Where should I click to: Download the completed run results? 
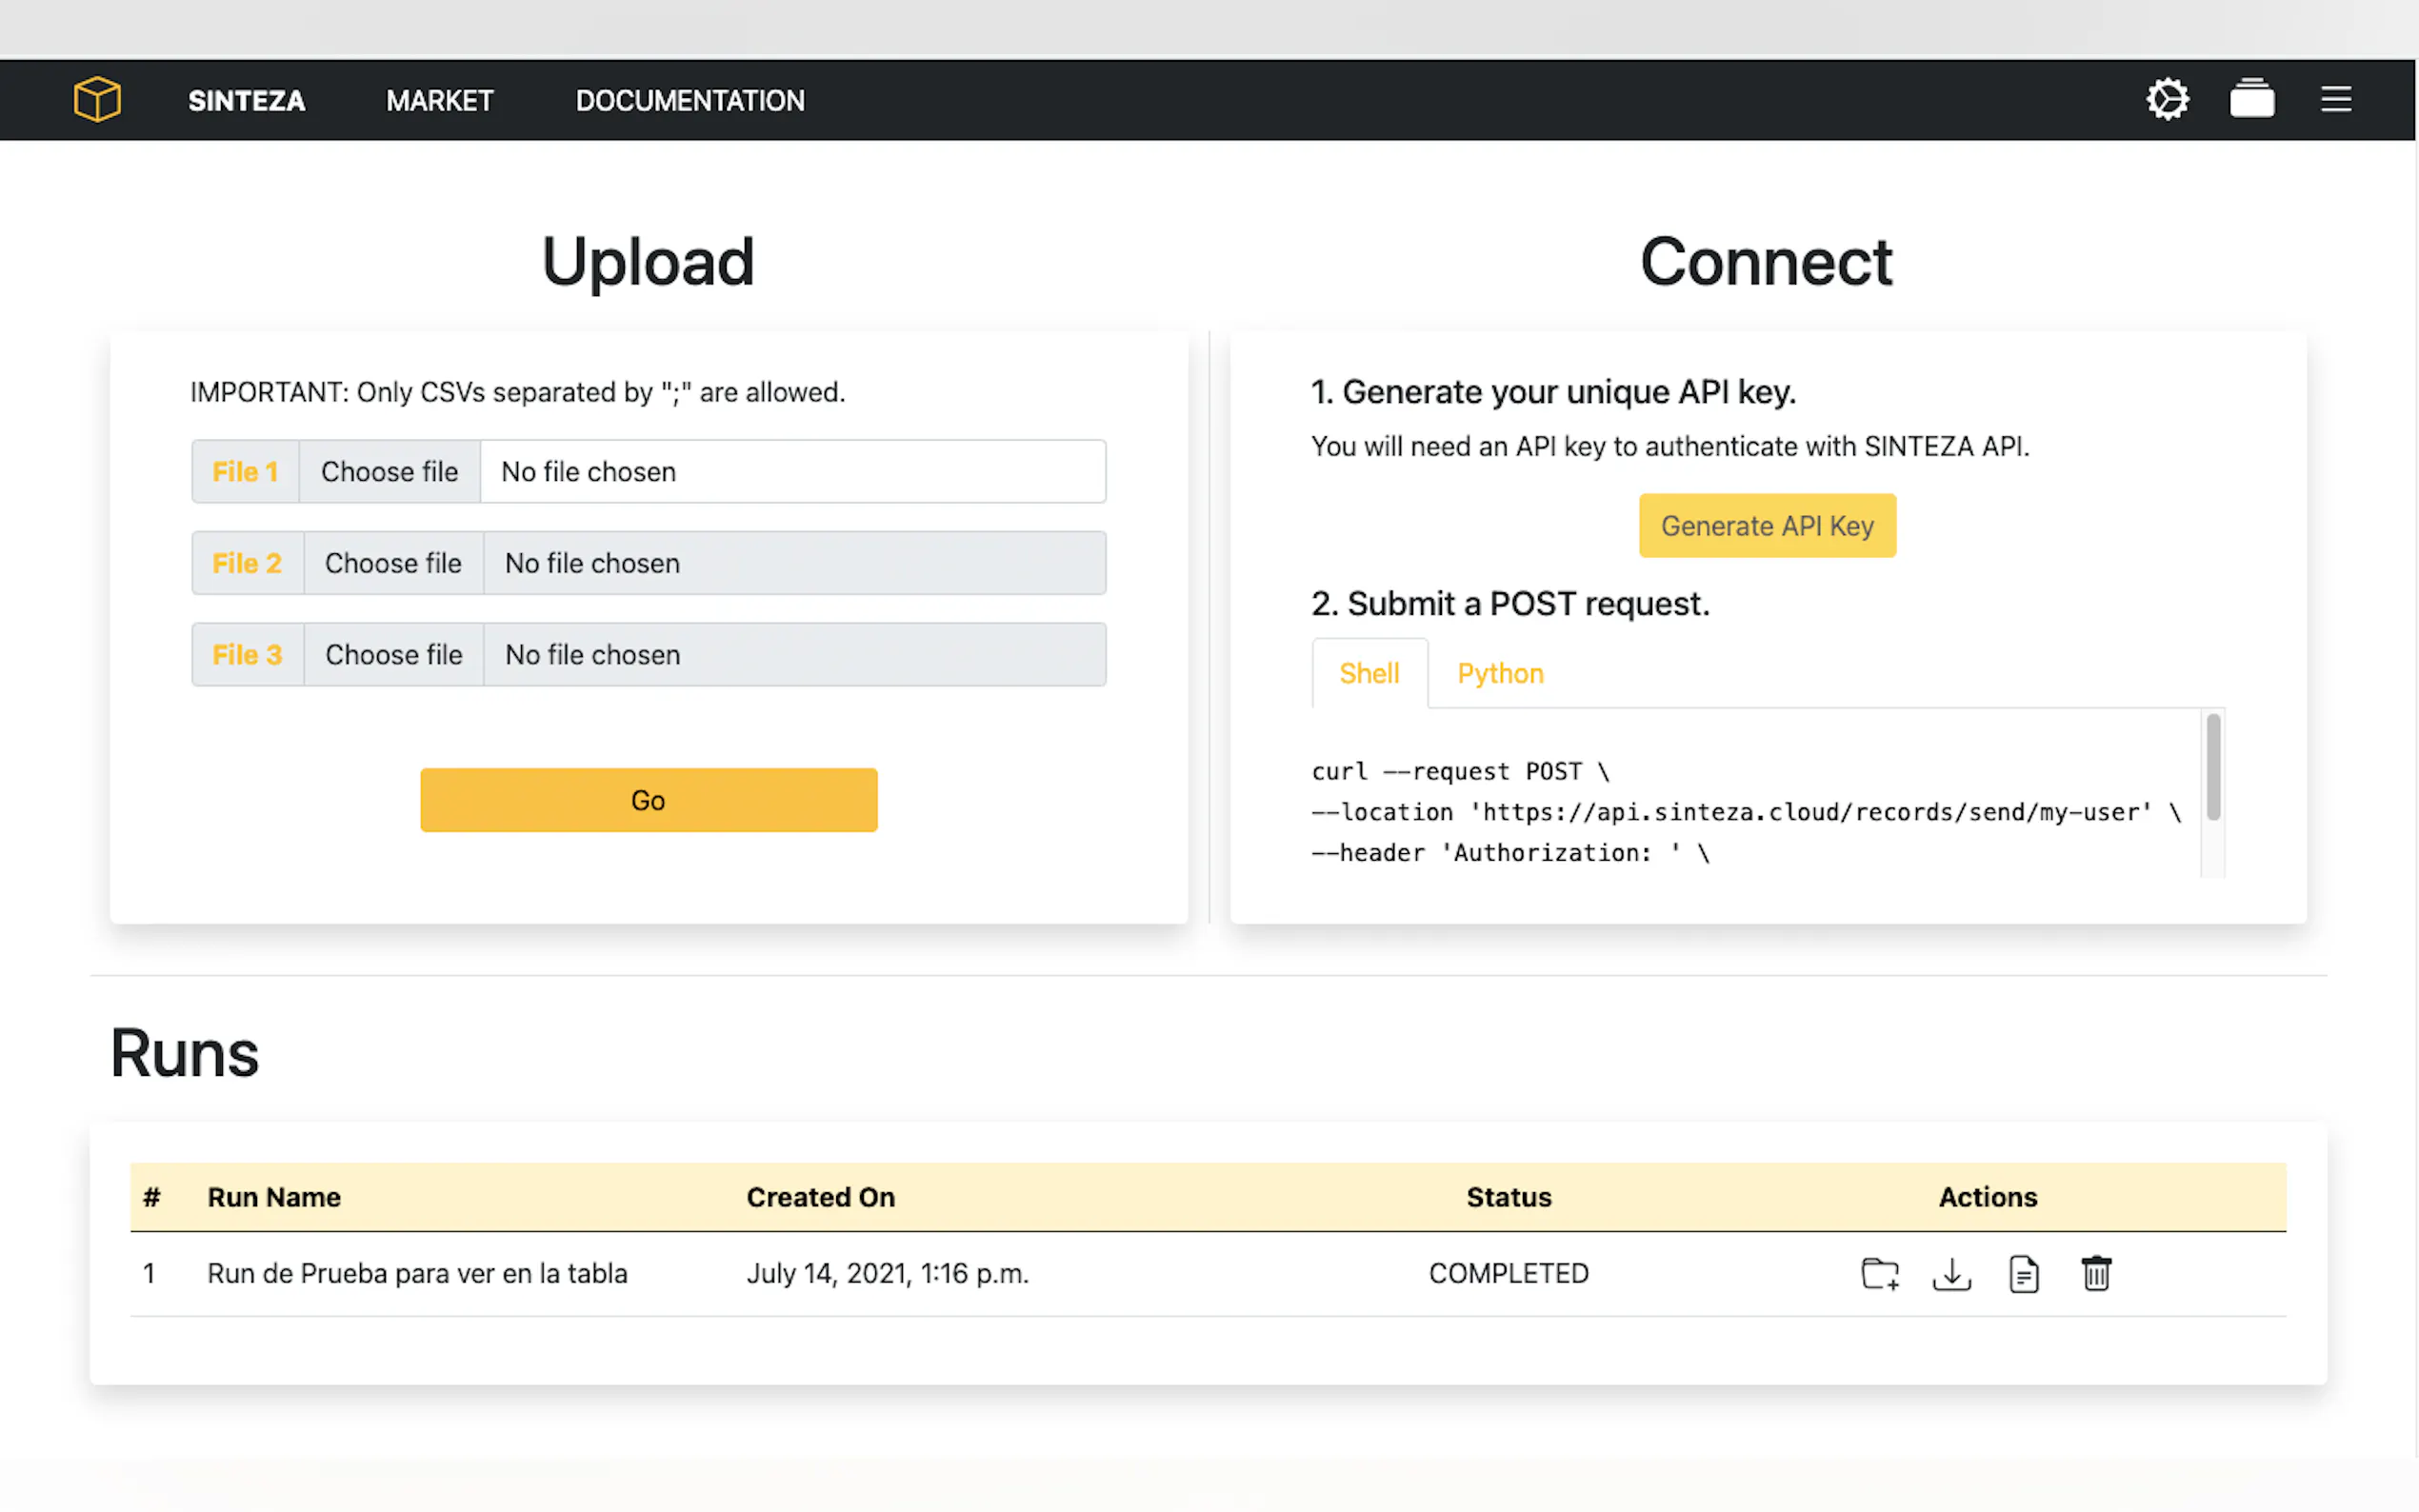coord(1951,1273)
